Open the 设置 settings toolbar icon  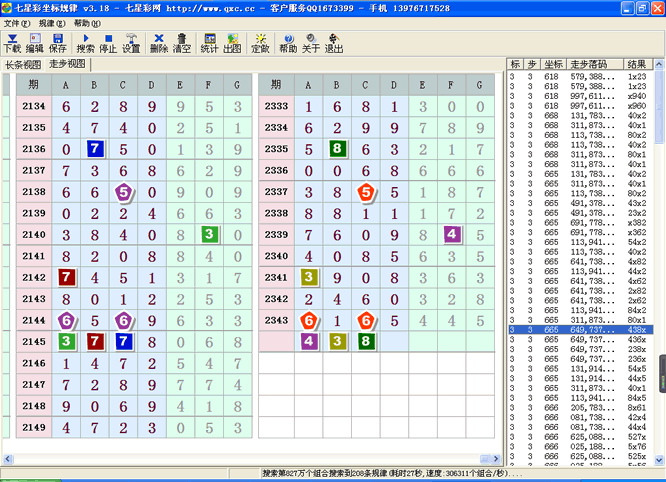[x=131, y=44]
